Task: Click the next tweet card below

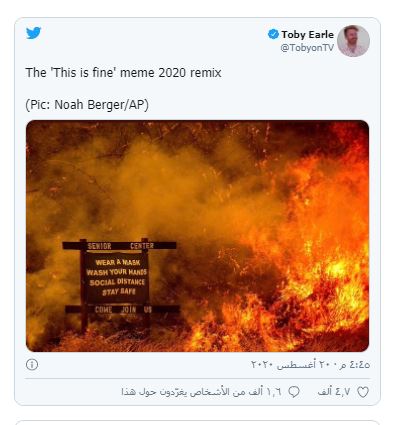Action: [197, 422]
